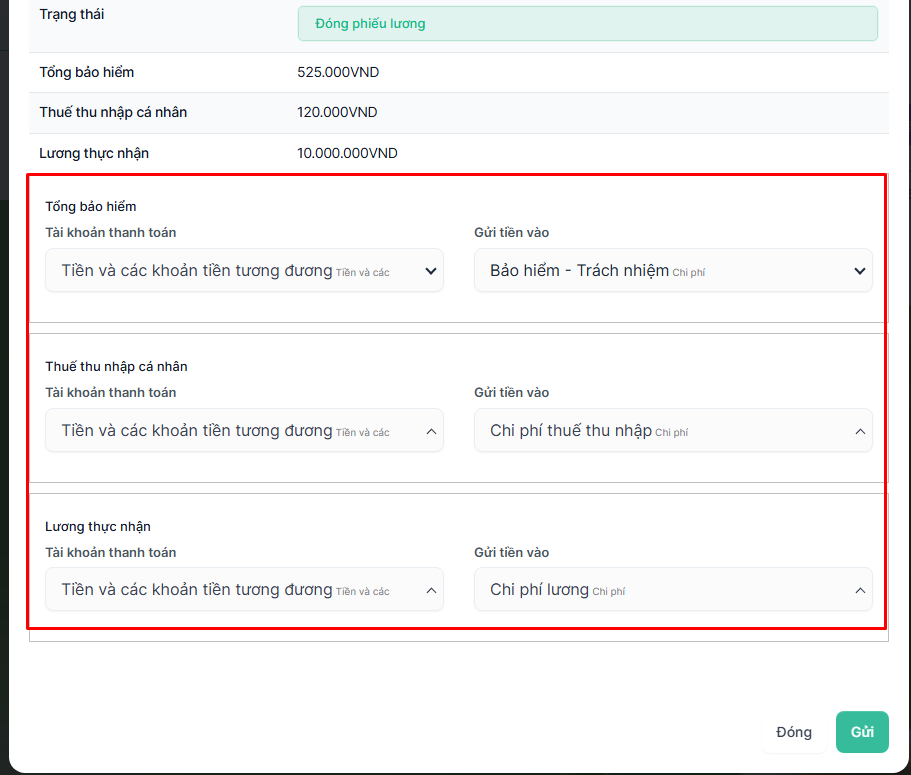
Task: Click Gửi tiền vào label above Chi phí lương
Action: tap(511, 553)
